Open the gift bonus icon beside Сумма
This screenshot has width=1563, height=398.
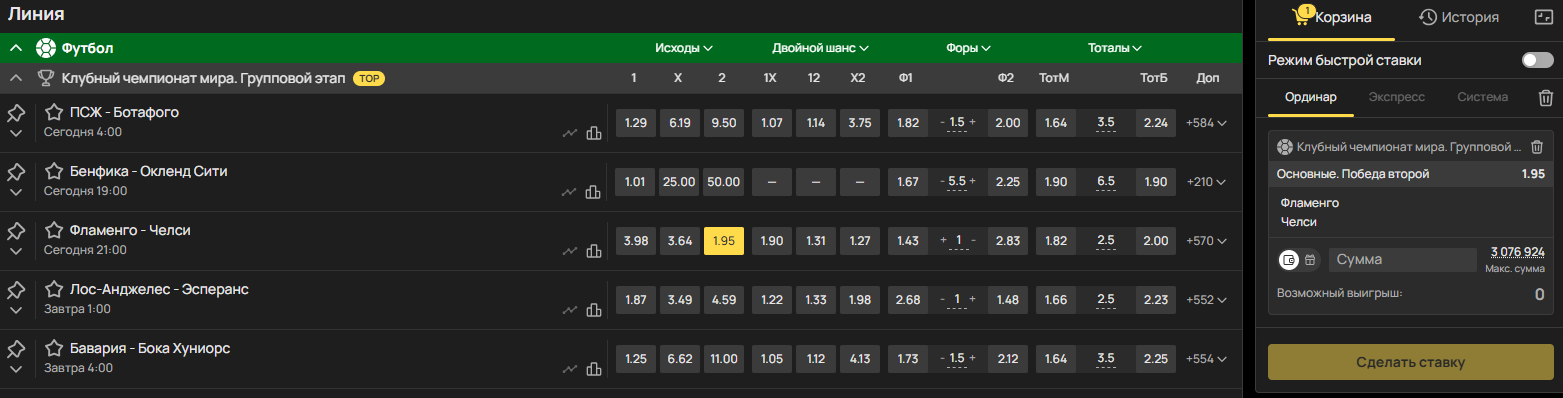click(x=1310, y=260)
